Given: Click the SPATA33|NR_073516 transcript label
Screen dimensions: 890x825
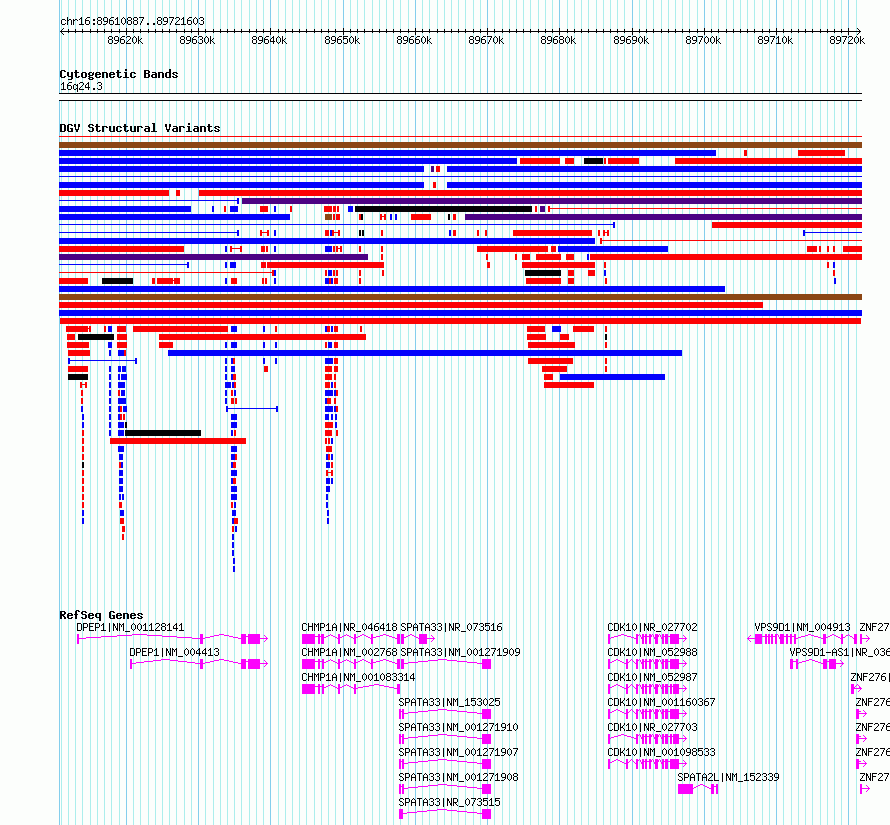Looking at the screenshot, I should pos(451,627).
